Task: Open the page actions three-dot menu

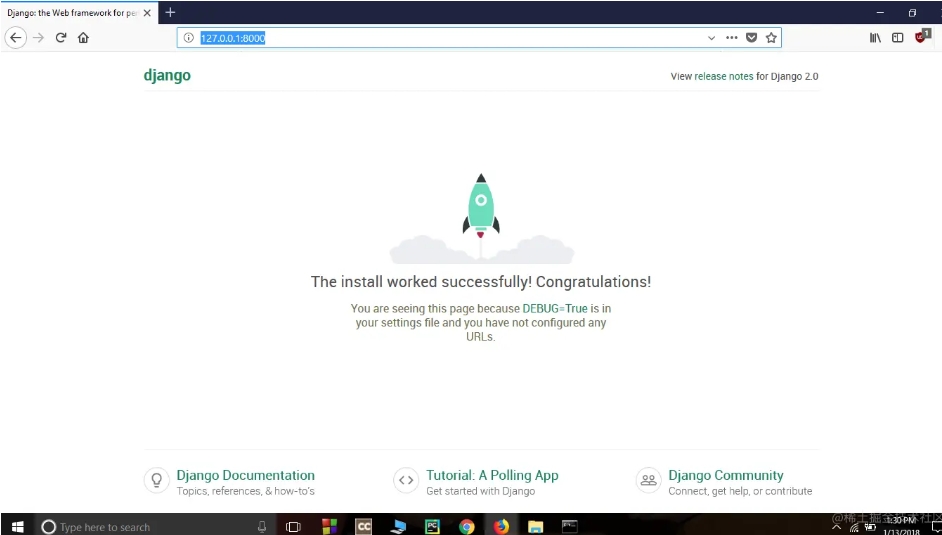Action: pos(731,38)
